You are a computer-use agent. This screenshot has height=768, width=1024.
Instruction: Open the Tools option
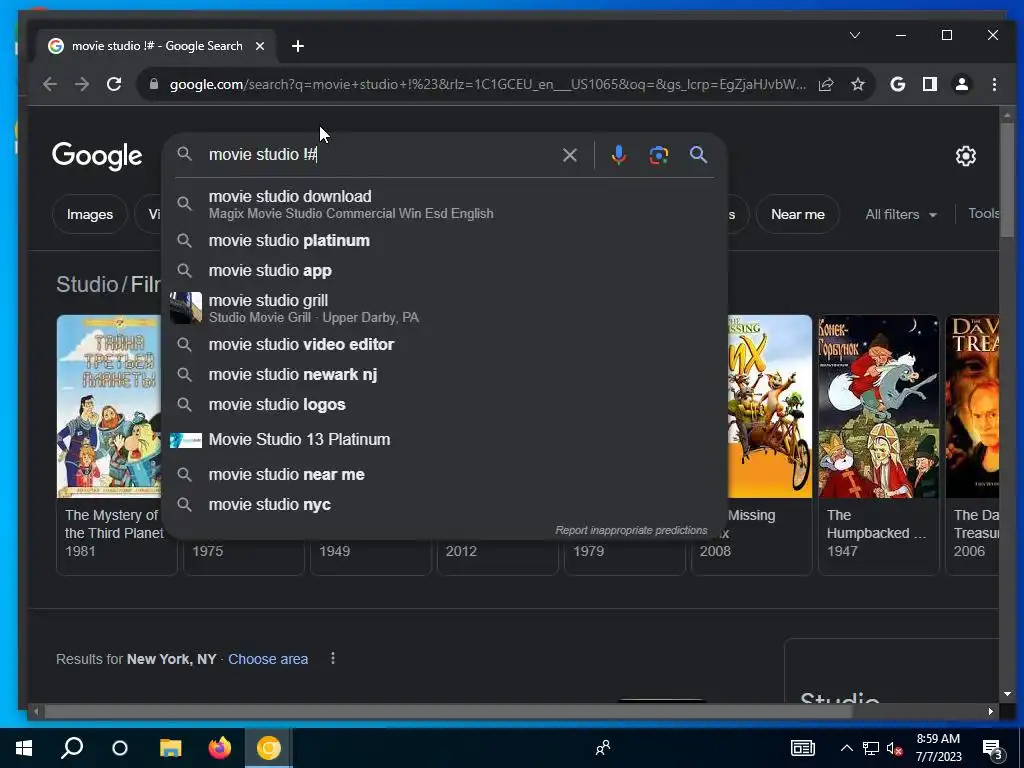click(984, 214)
